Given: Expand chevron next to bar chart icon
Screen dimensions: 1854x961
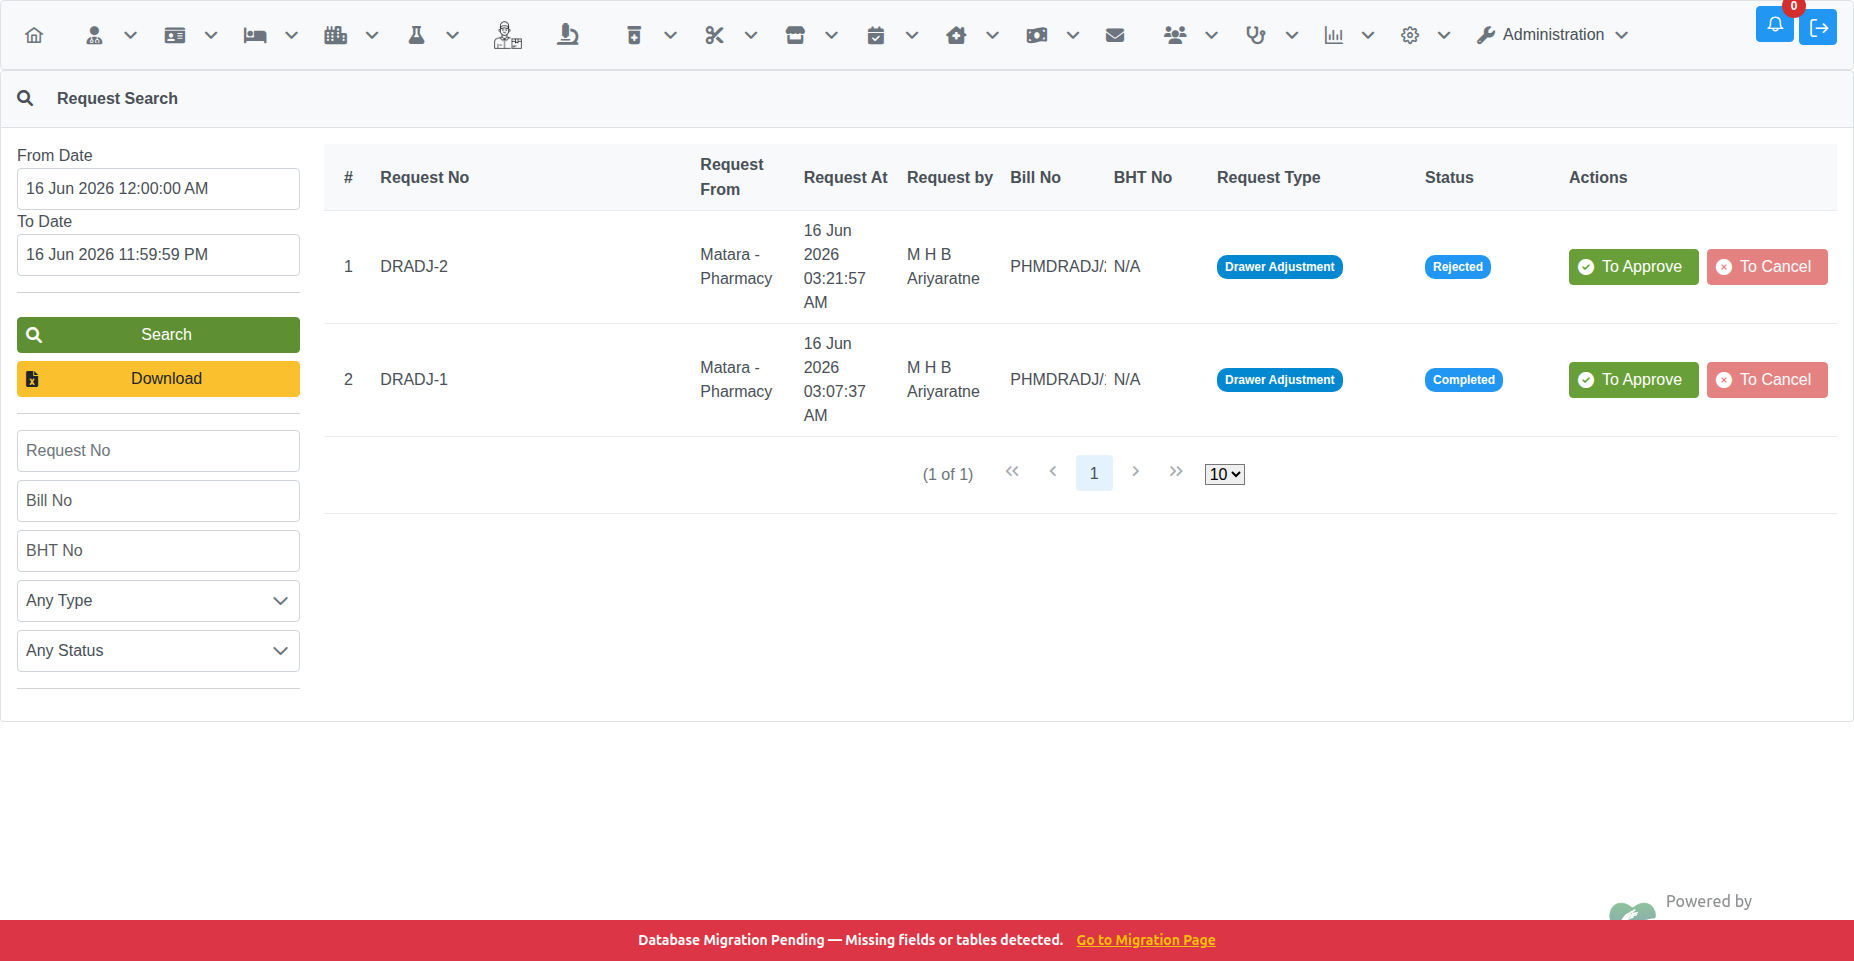Looking at the screenshot, I should click(1368, 35).
